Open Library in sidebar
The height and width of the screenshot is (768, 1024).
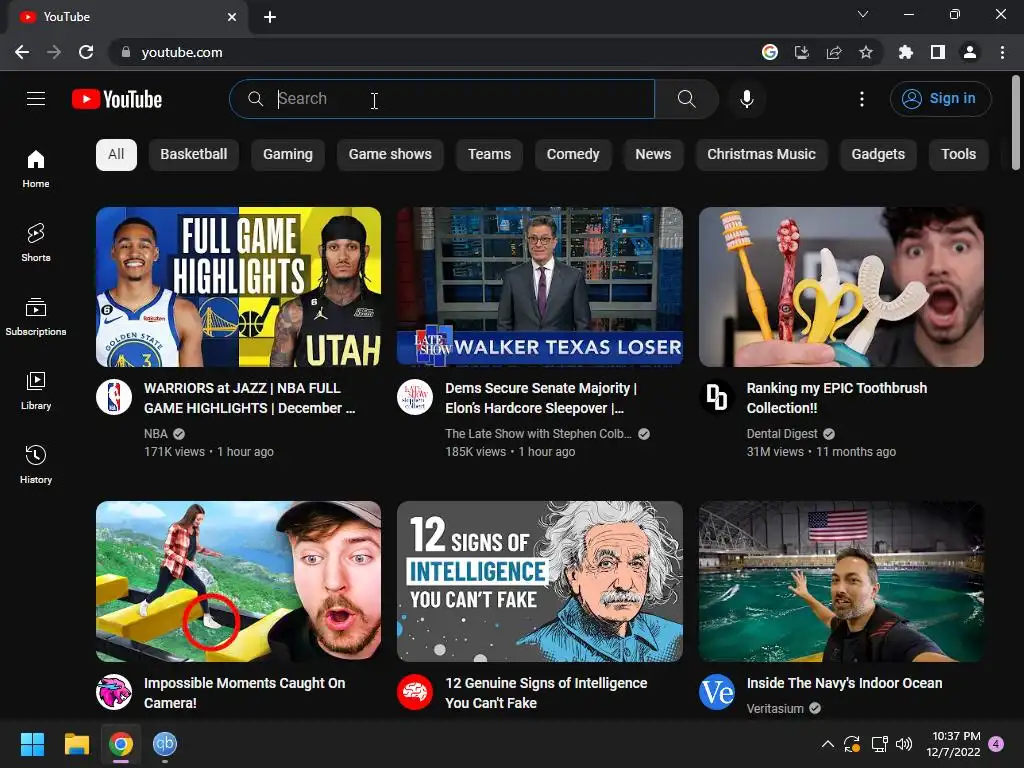[36, 391]
